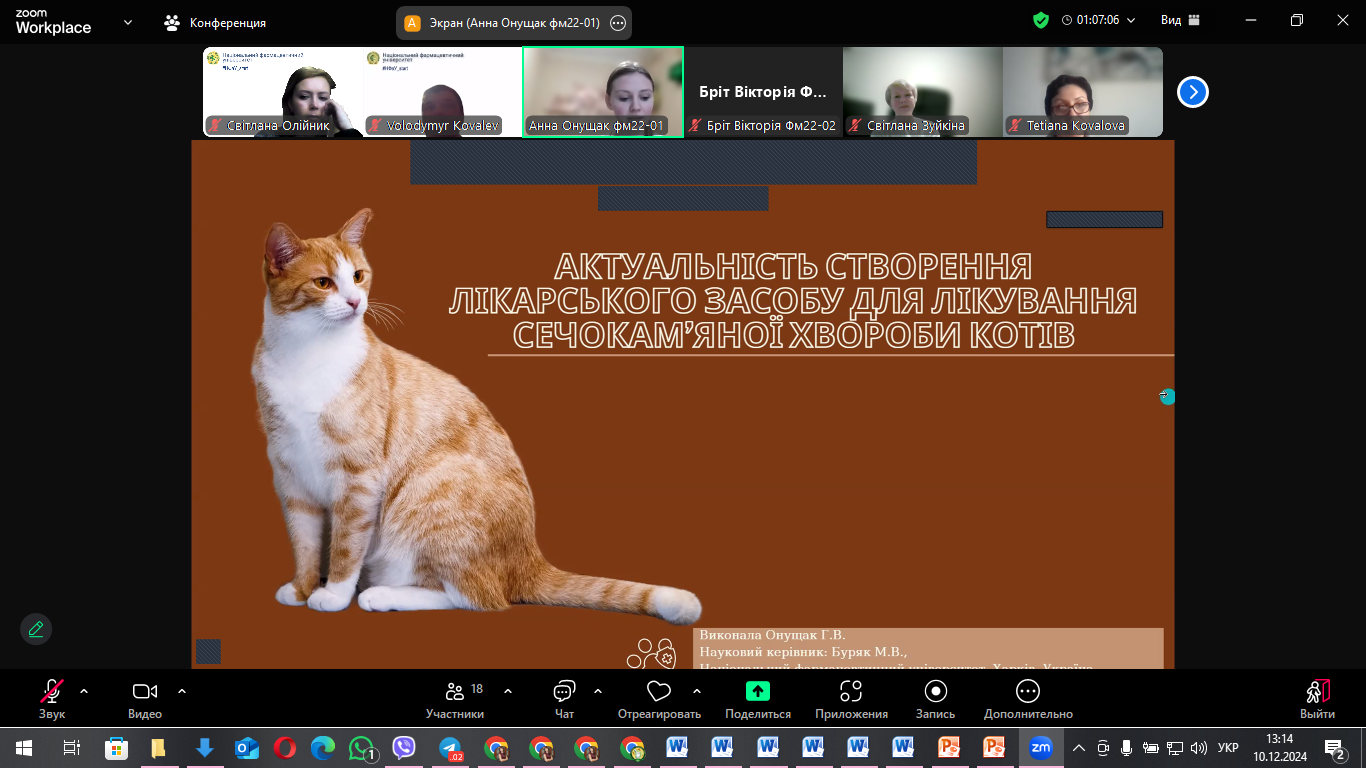Select the Экран (Анна Онущак фм22-01) tab
This screenshot has width=1366, height=768.
[515, 22]
